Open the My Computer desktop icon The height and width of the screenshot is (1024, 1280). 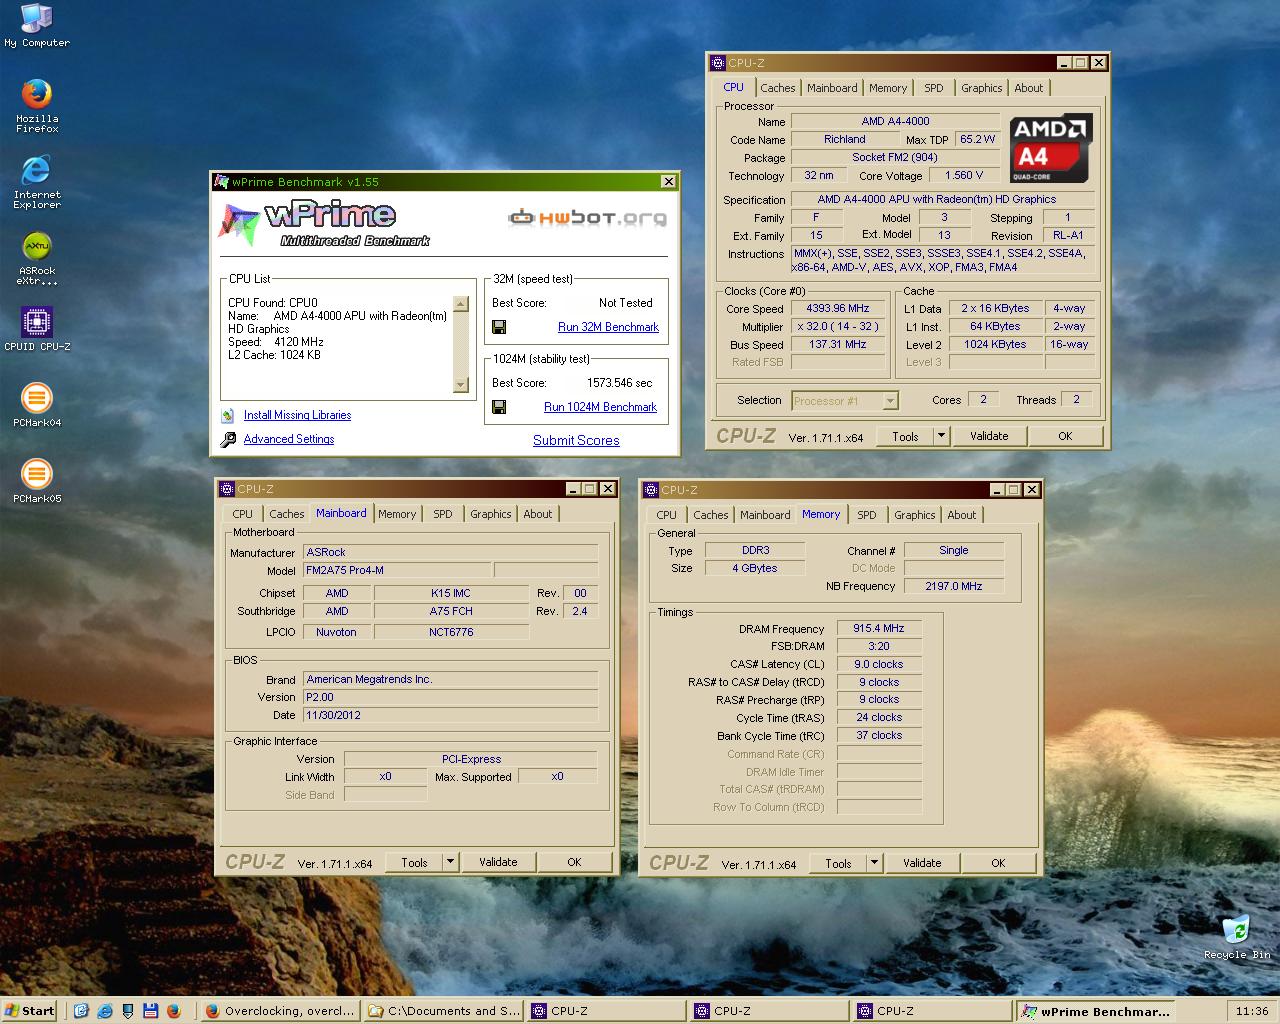pyautogui.click(x=37, y=26)
